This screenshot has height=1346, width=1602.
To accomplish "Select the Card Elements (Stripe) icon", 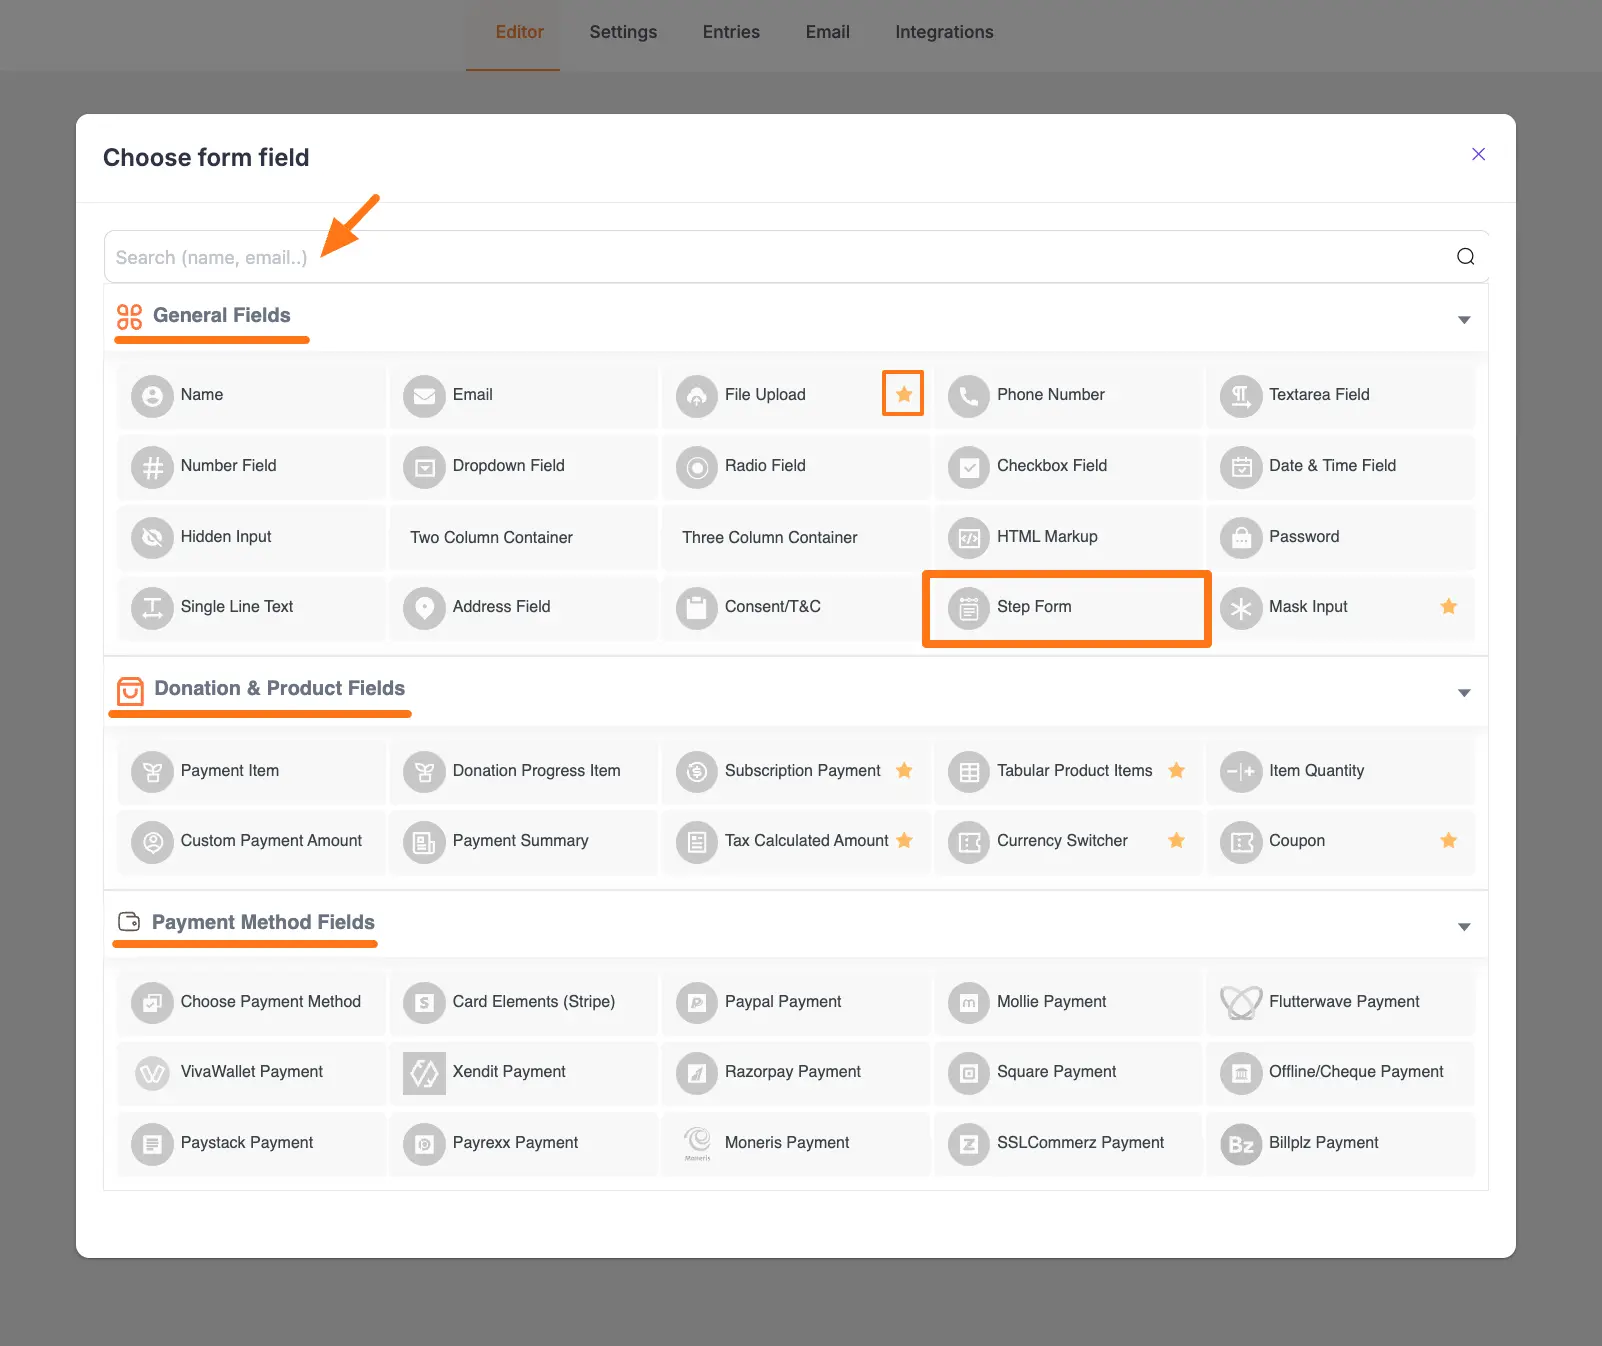I will [424, 1001].
